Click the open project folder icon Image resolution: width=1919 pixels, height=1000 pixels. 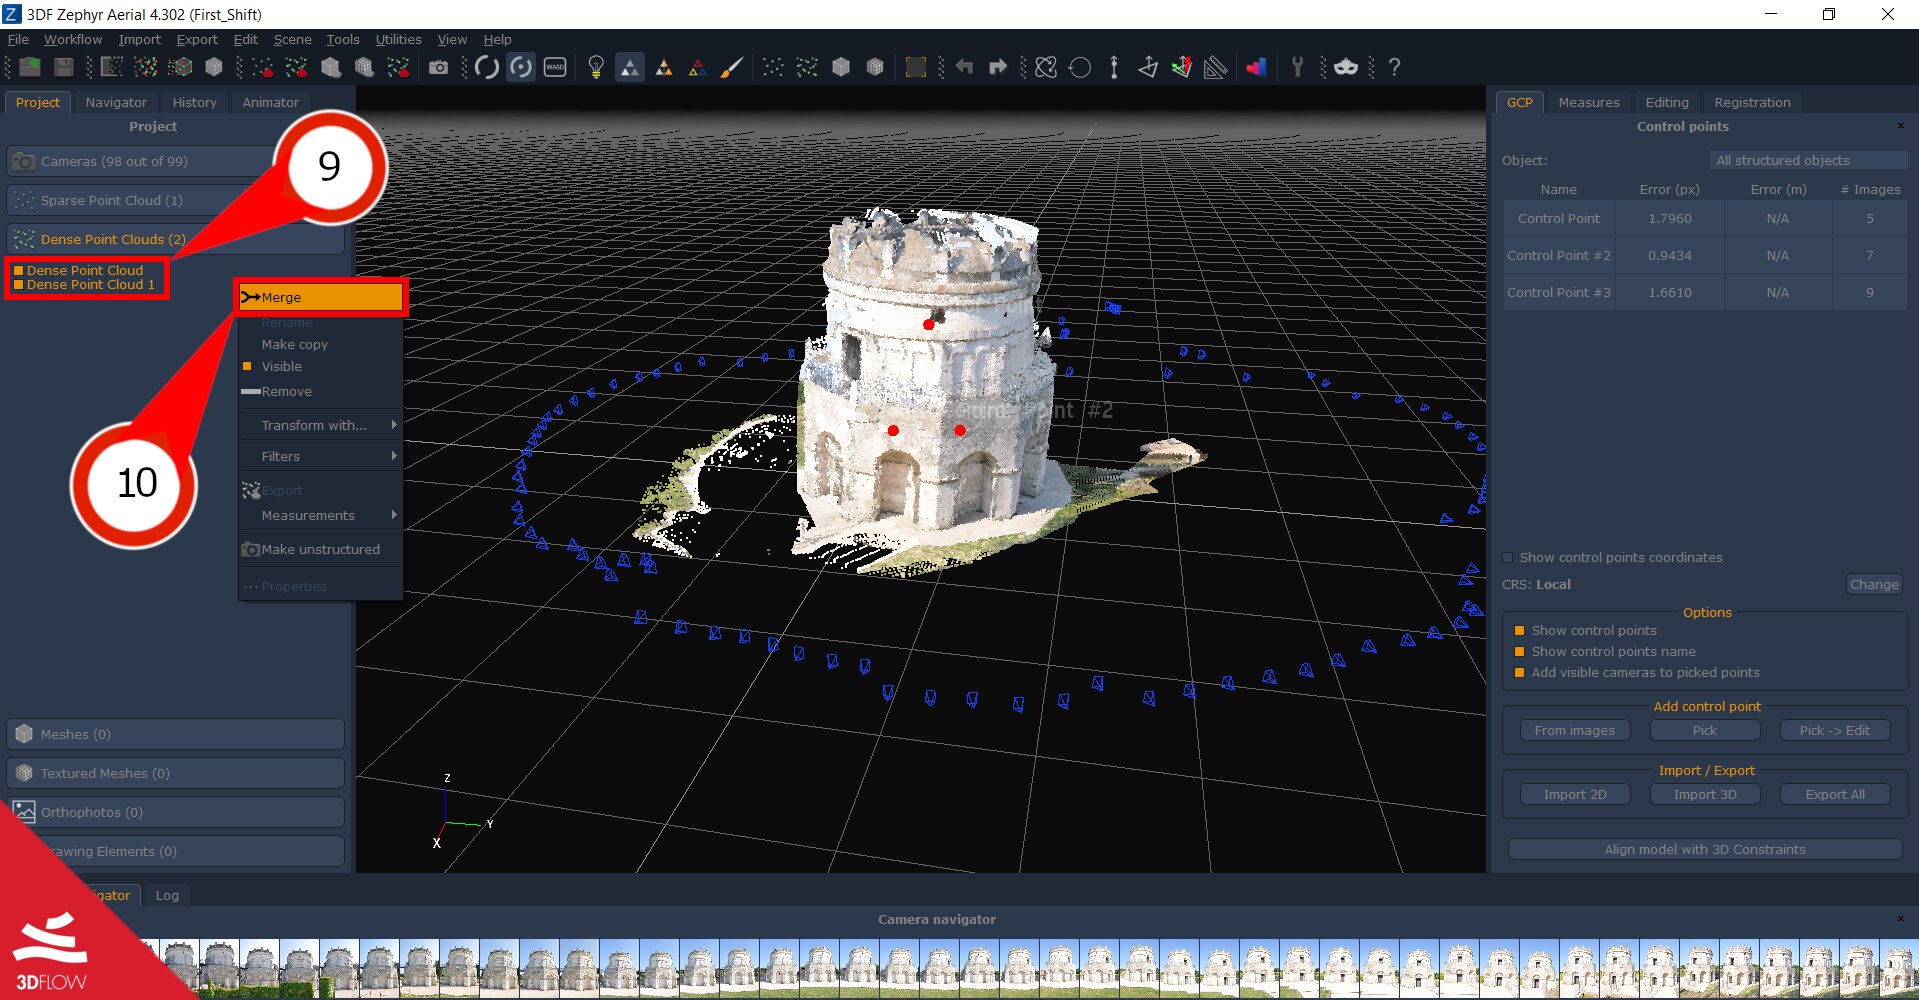click(x=30, y=67)
